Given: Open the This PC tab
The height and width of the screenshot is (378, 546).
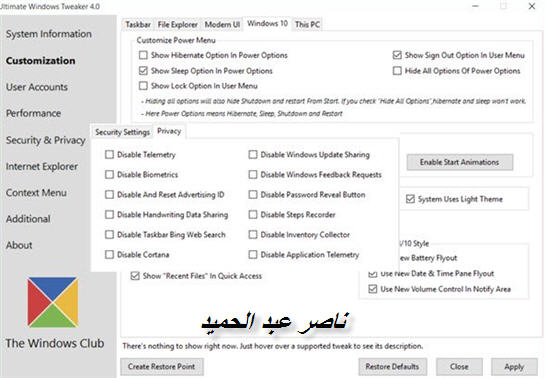Looking at the screenshot, I should [307, 25].
